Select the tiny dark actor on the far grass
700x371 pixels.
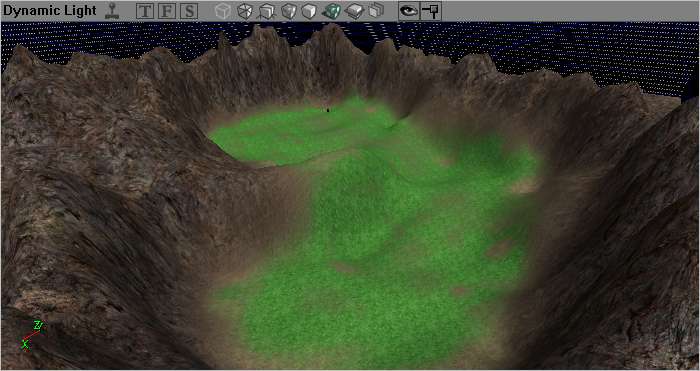[x=327, y=109]
